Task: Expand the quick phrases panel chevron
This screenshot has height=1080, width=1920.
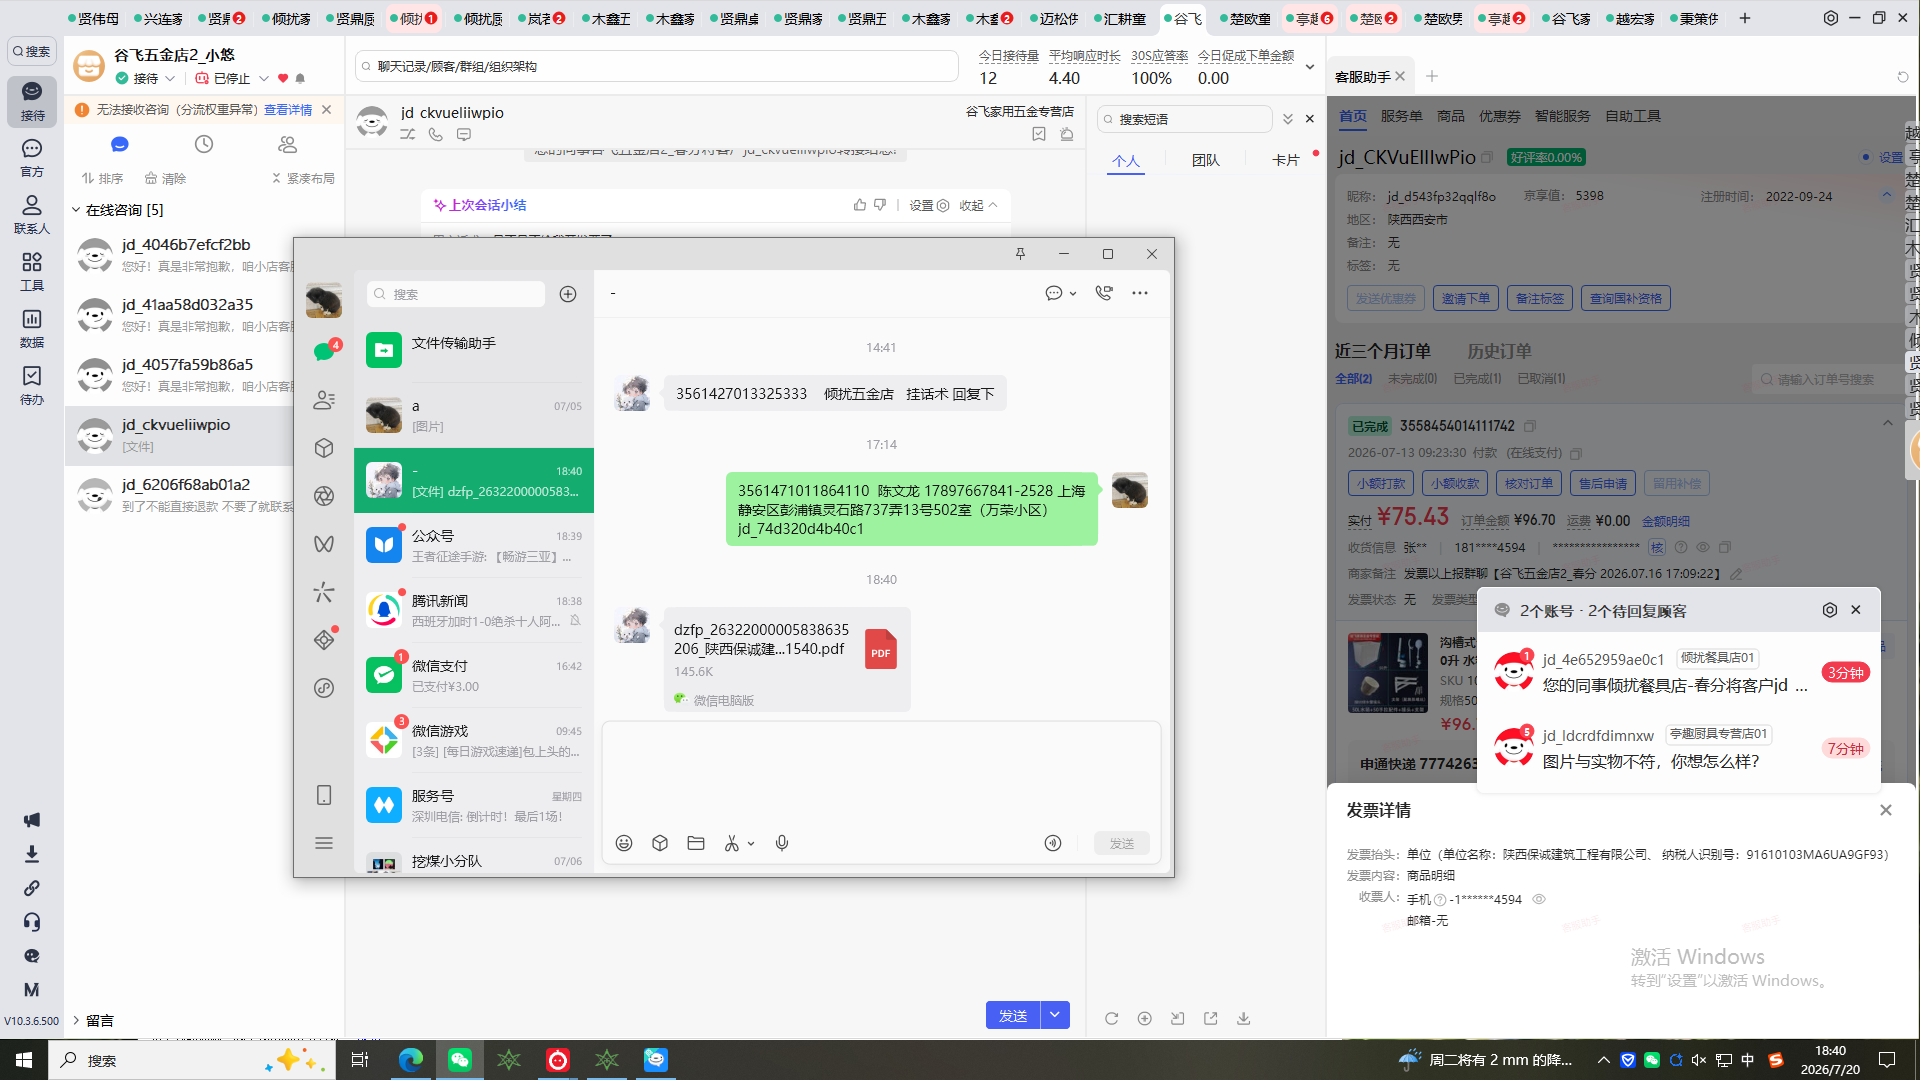Action: [1288, 119]
